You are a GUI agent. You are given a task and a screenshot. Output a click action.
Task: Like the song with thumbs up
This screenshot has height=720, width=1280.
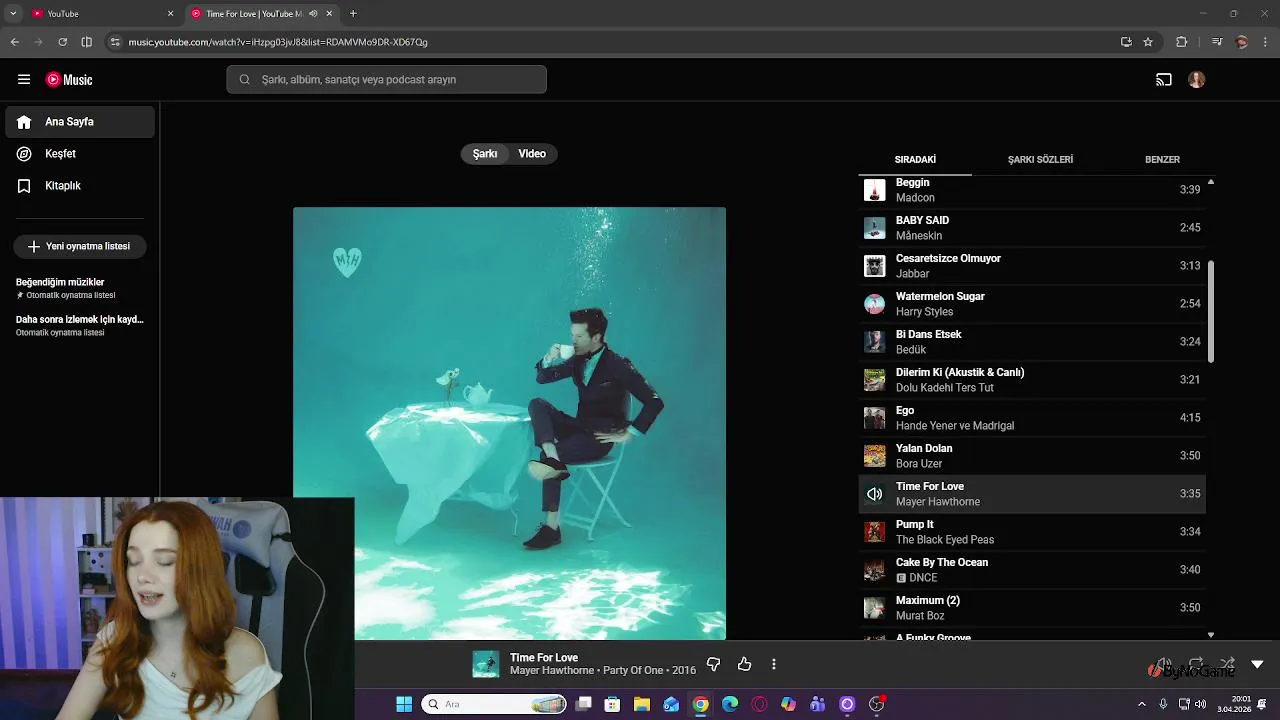click(x=744, y=664)
